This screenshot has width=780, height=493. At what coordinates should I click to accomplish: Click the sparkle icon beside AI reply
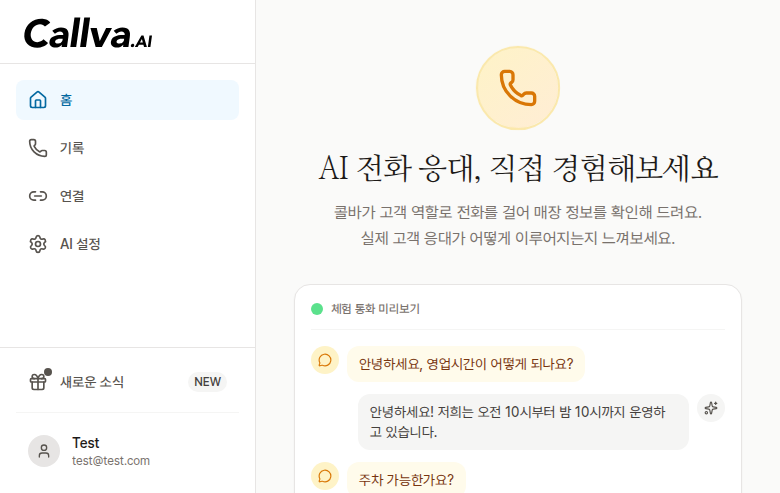click(711, 408)
